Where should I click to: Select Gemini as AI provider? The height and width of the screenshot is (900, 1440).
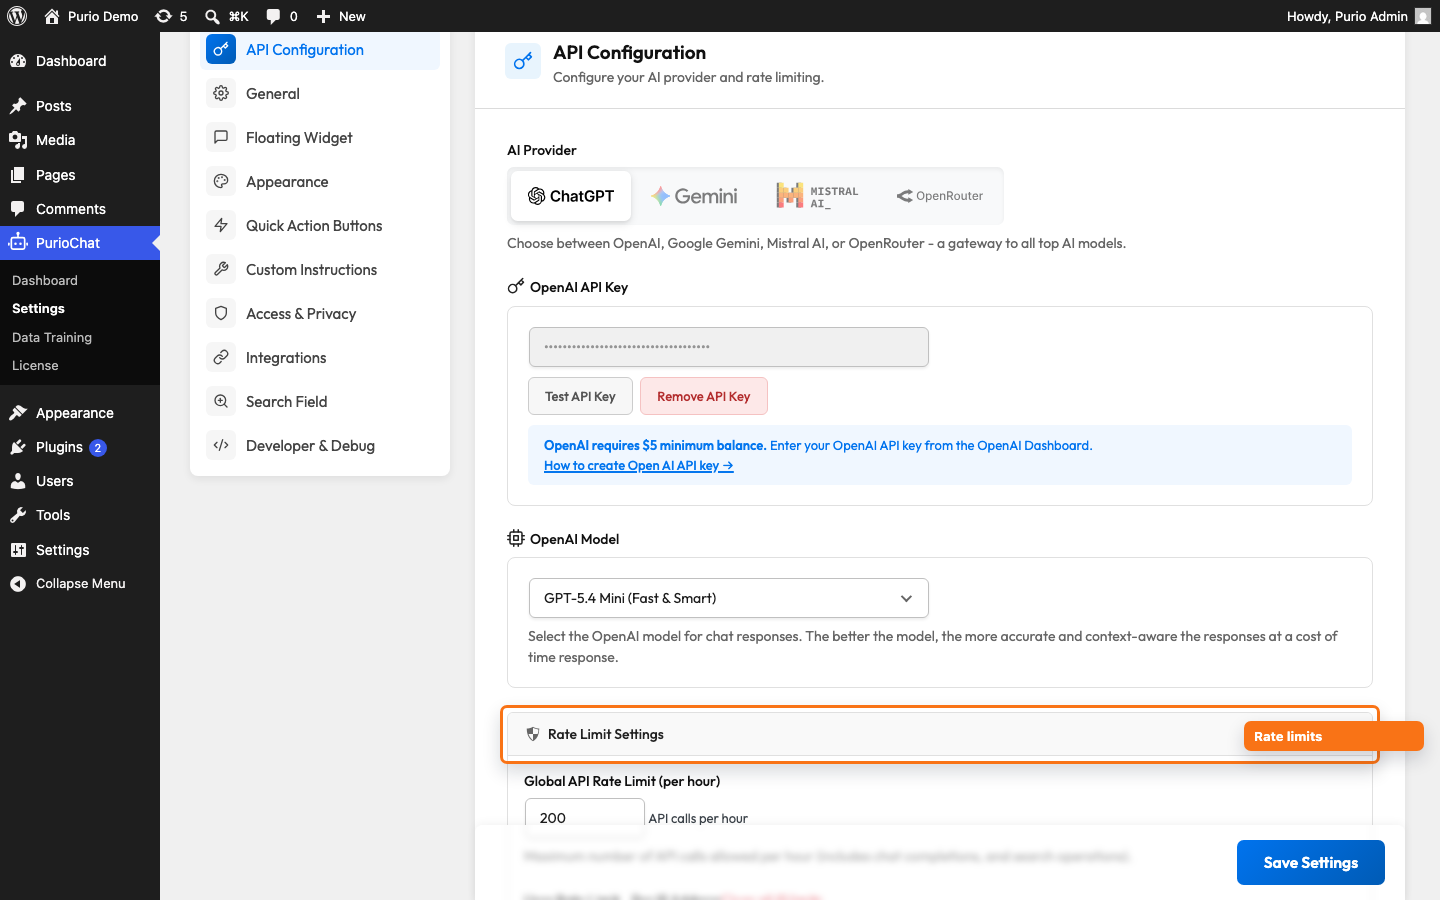(694, 196)
